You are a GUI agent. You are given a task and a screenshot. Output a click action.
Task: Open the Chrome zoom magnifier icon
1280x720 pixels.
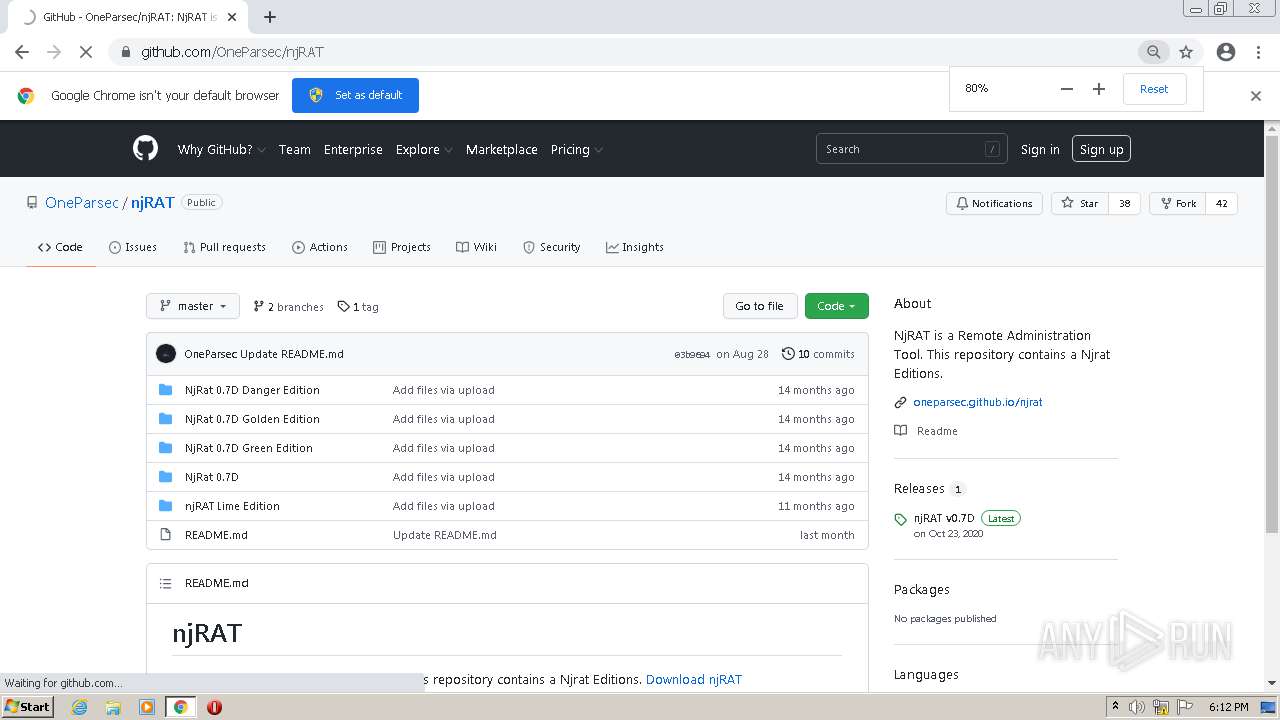pyautogui.click(x=1154, y=52)
